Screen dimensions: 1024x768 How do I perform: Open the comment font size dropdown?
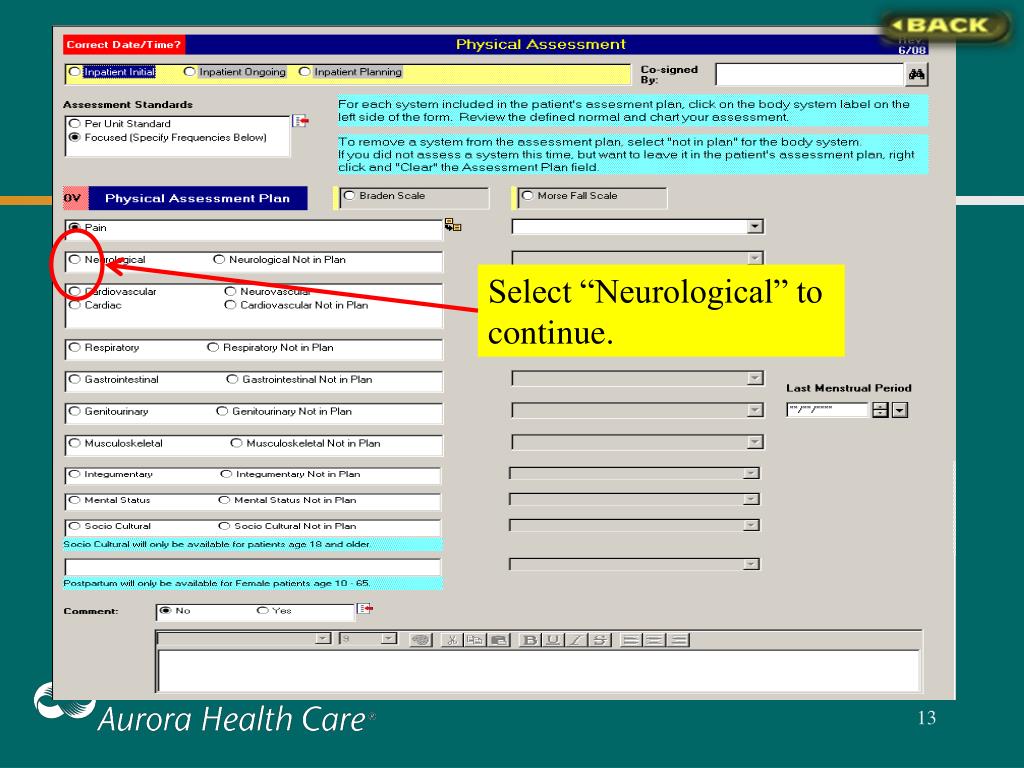(x=389, y=638)
